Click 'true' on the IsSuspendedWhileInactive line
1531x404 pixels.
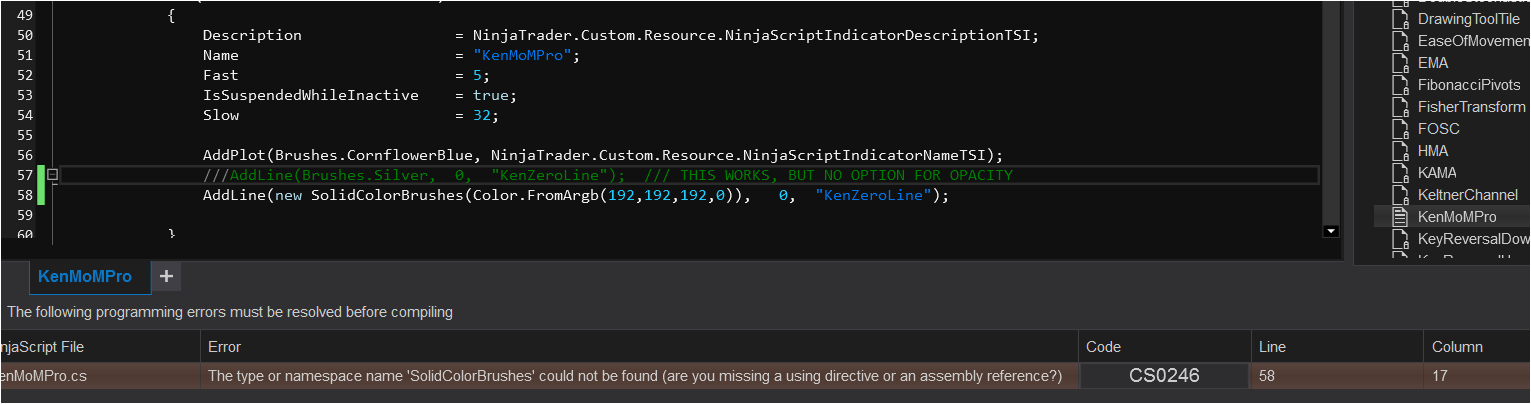pos(491,95)
